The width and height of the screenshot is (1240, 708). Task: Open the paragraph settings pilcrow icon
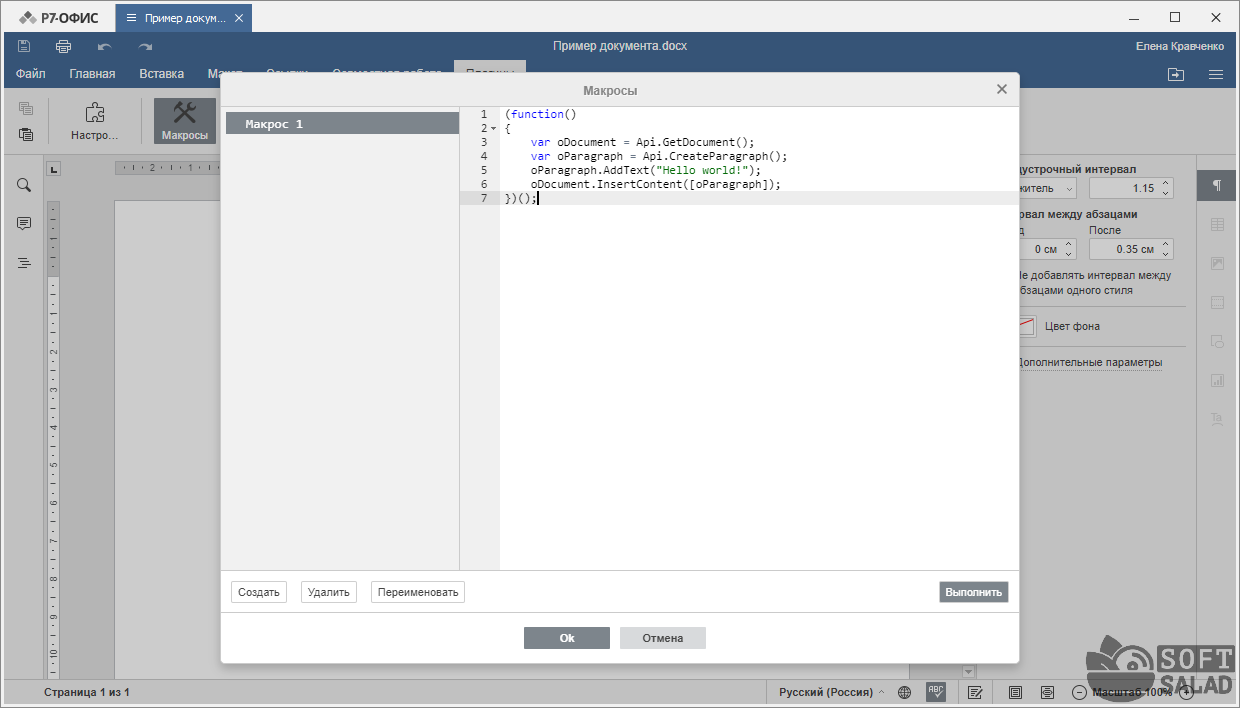pos(1217,186)
